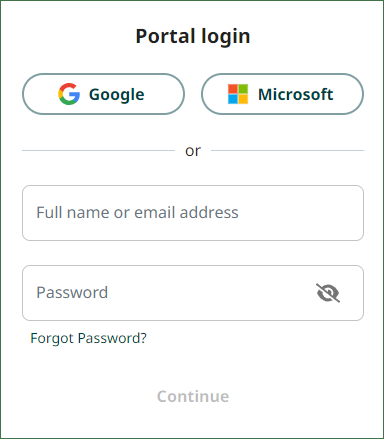Click the Portal login heading
Screen dimensions: 384x439
coord(193,36)
